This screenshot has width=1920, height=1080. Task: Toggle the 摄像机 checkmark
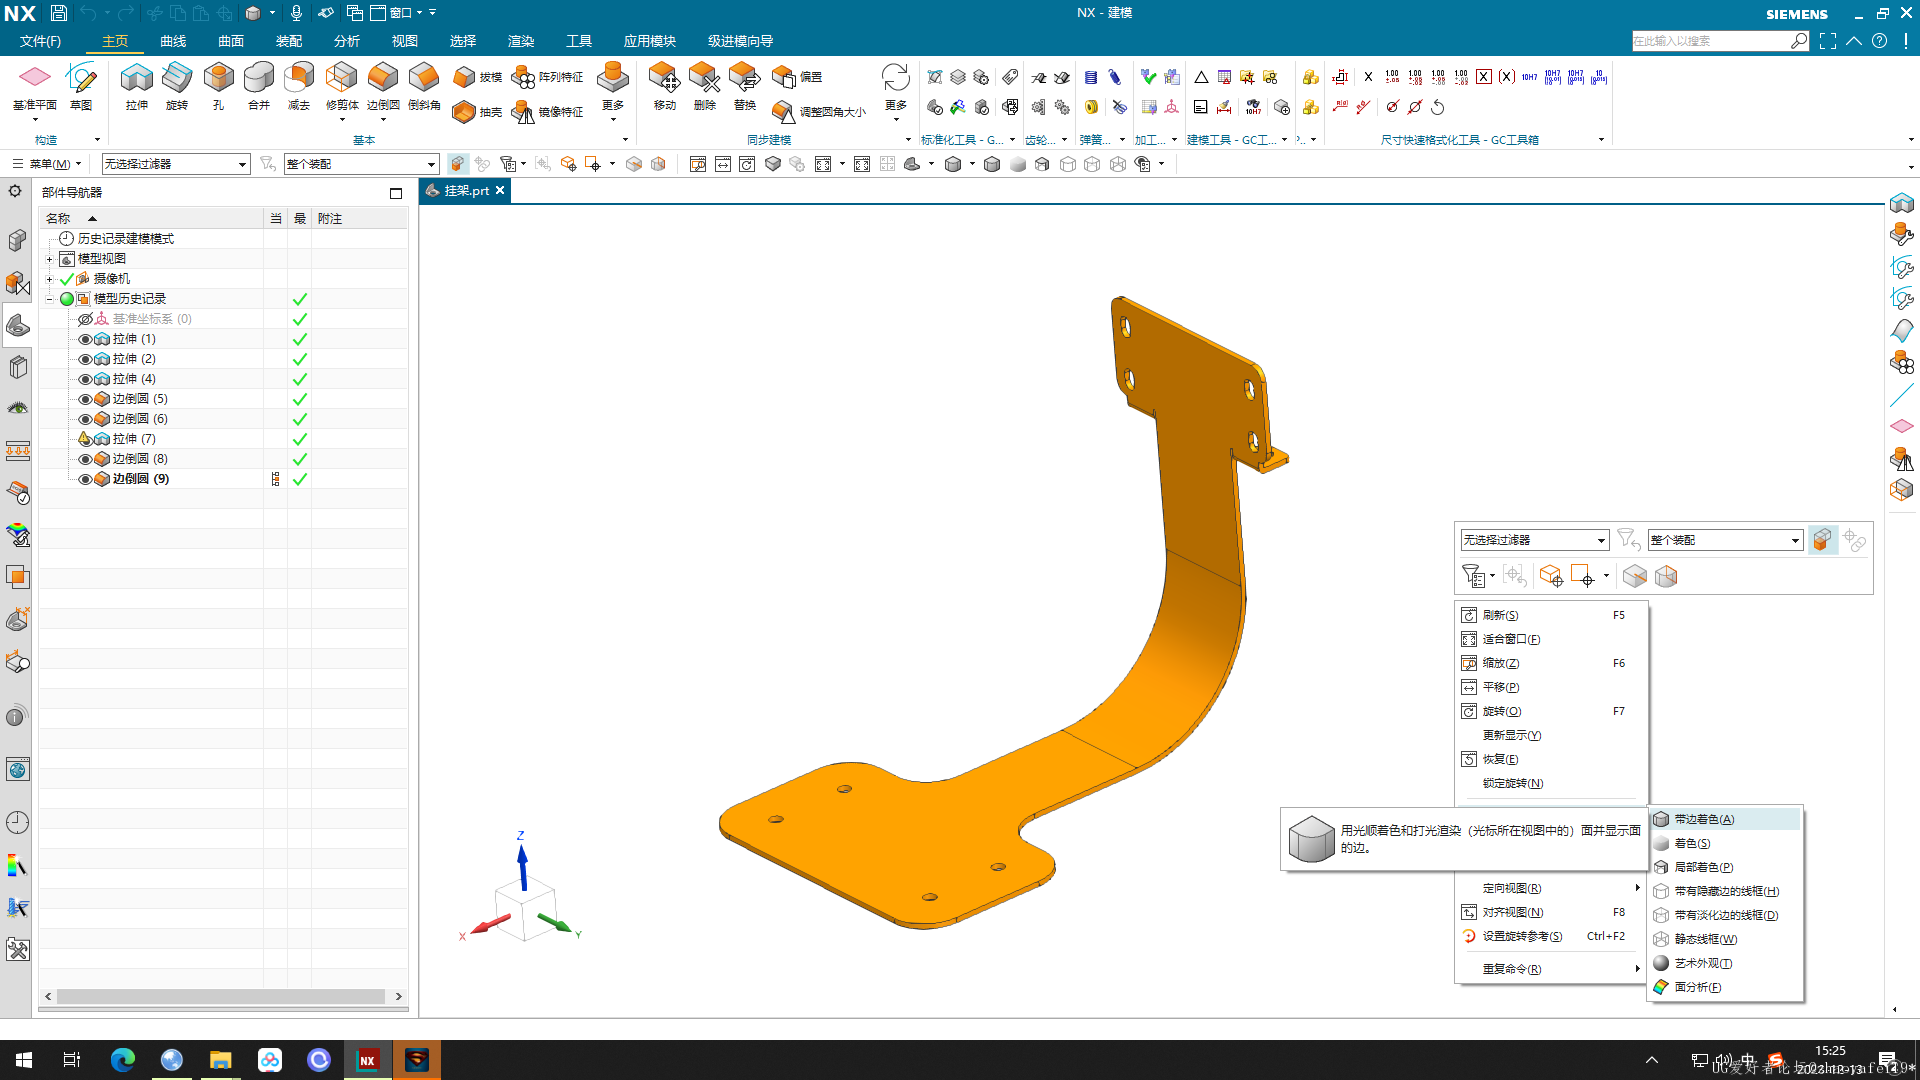pyautogui.click(x=67, y=279)
